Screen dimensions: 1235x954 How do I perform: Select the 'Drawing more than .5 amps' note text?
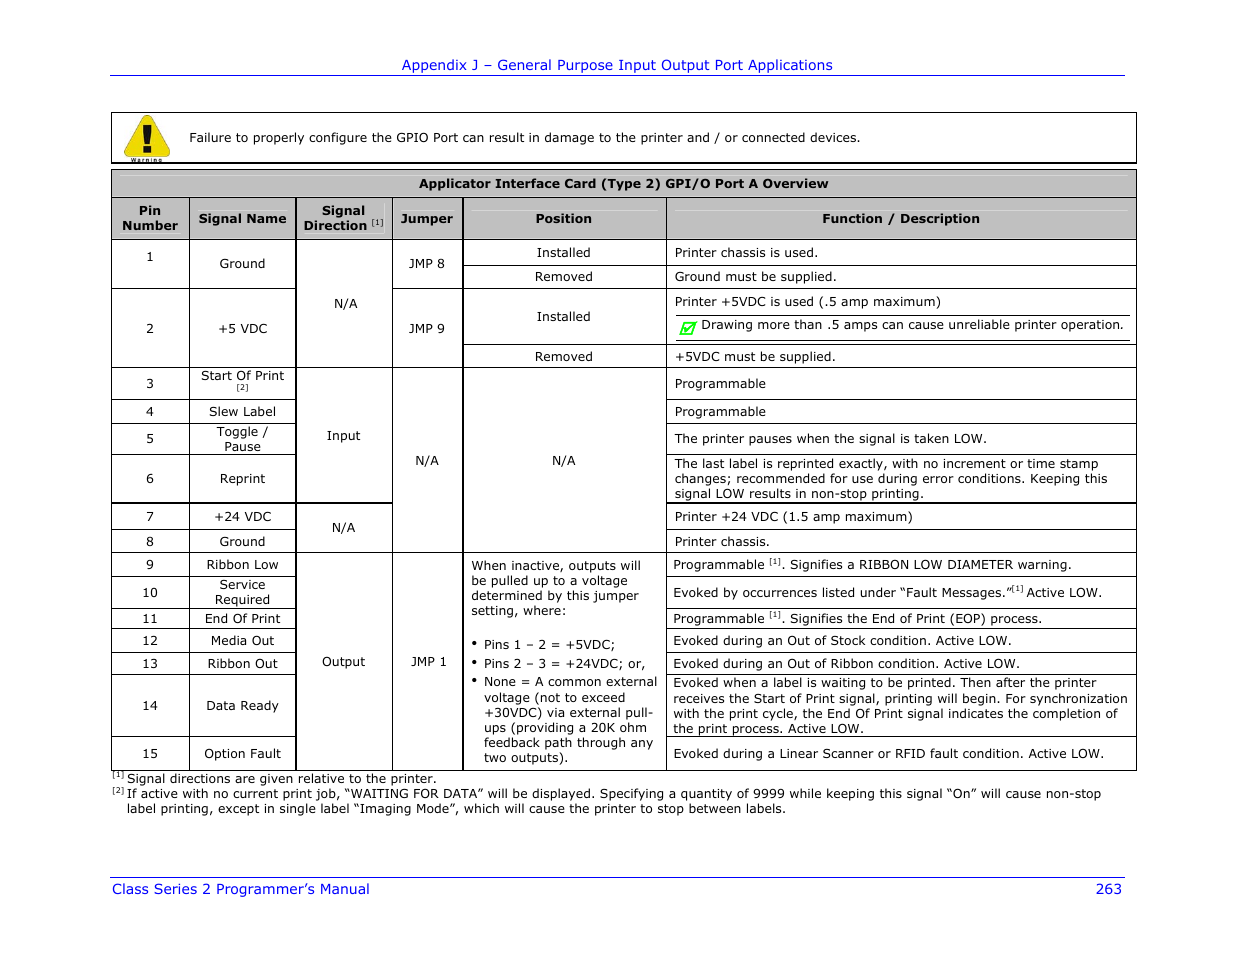point(912,325)
